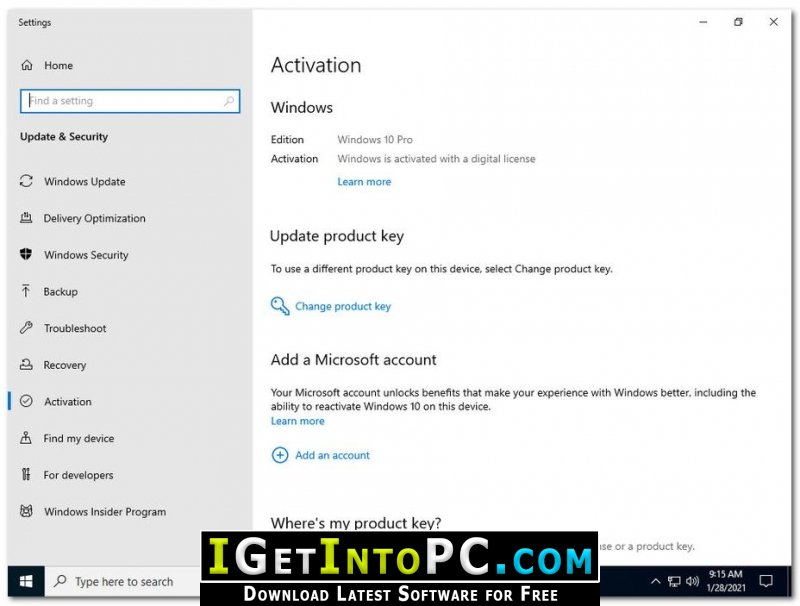
Task: Click the For developers tools icon
Action: pos(26,474)
